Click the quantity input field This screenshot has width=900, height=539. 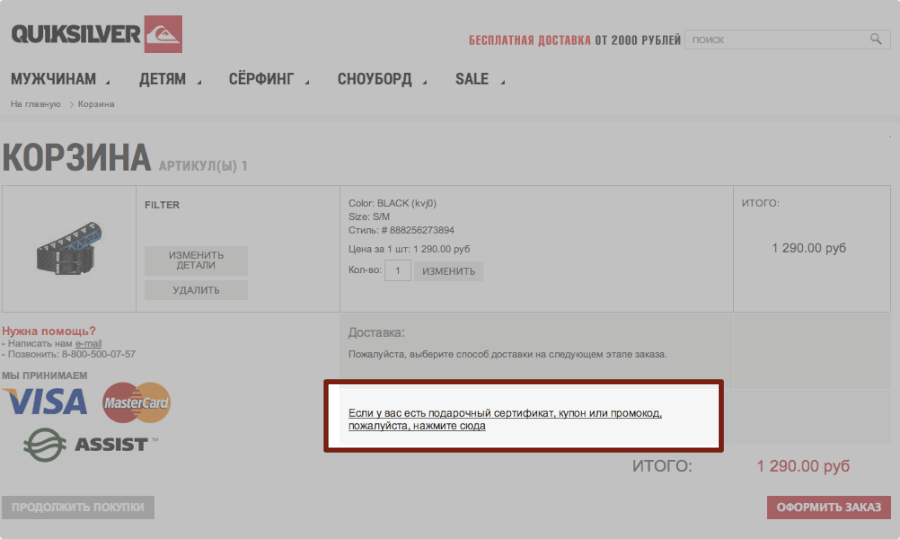tap(397, 271)
